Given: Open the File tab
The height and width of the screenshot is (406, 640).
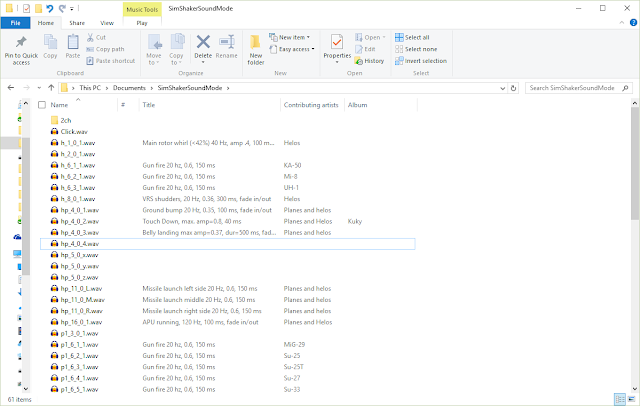Looking at the screenshot, I should tap(15, 23).
